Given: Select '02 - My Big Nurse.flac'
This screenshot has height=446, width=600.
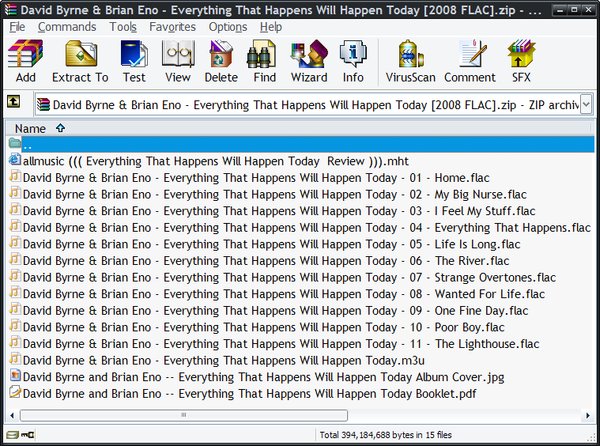Looking at the screenshot, I should tap(275, 194).
